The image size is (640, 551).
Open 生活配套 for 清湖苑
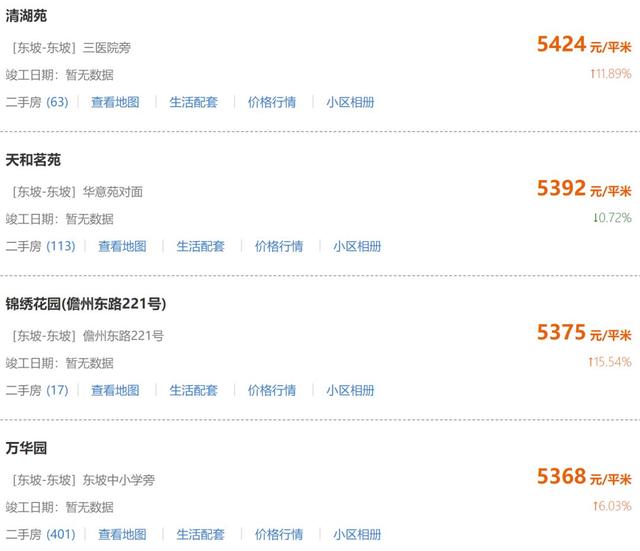[x=193, y=102]
